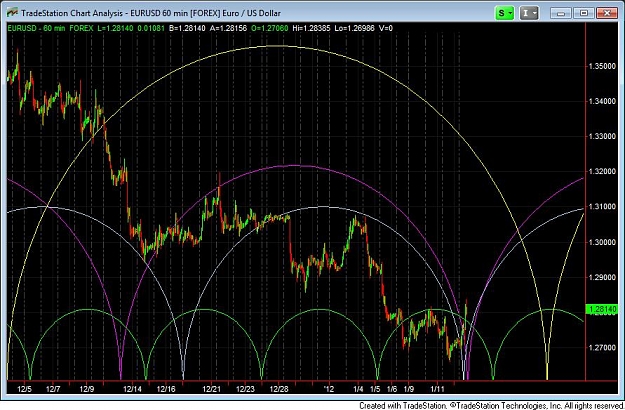Click the 1/6 date axis label
The width and height of the screenshot is (625, 410).
392,389
